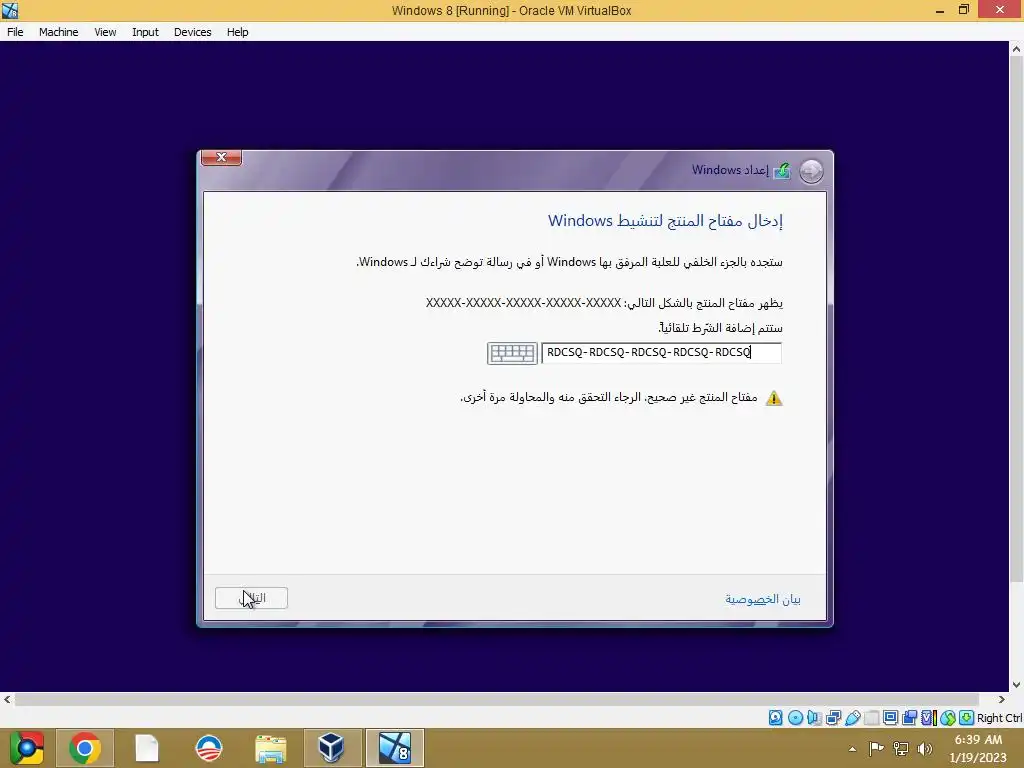This screenshot has height=768, width=1024.
Task: Open the round red-white-blue logo taskbar icon
Action: (x=208, y=748)
